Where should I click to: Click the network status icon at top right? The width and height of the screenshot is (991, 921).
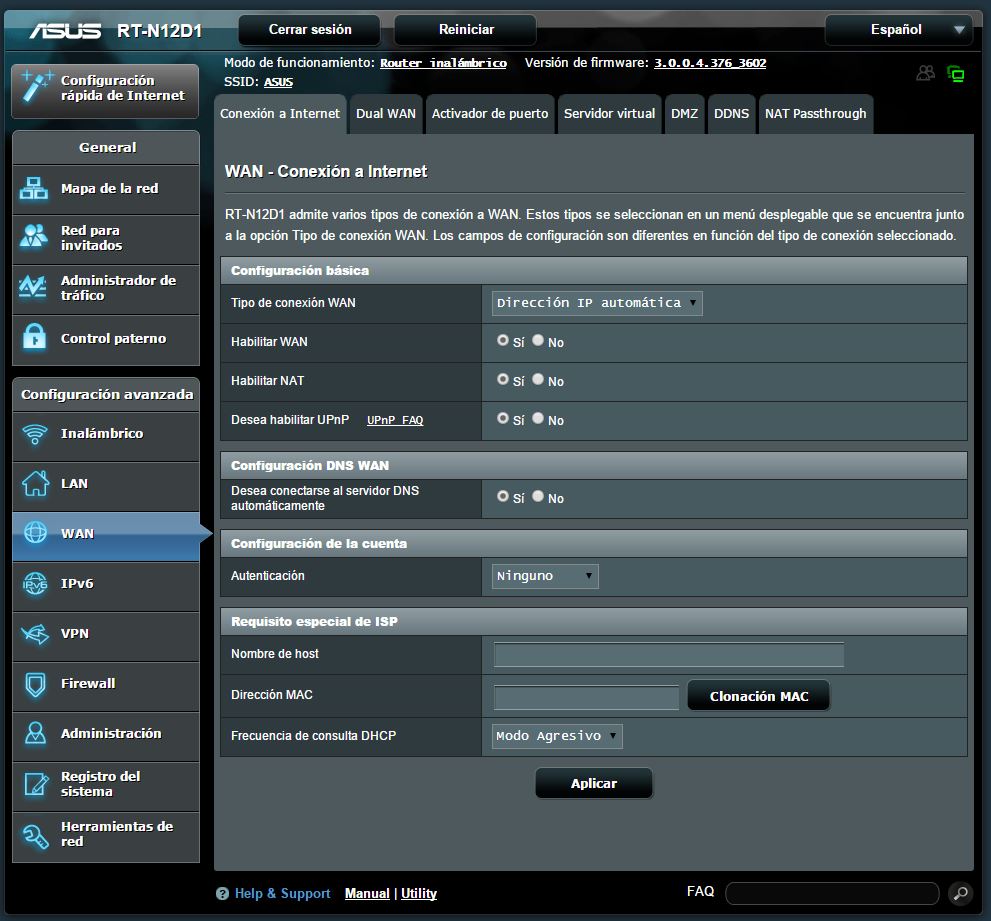tap(956, 74)
